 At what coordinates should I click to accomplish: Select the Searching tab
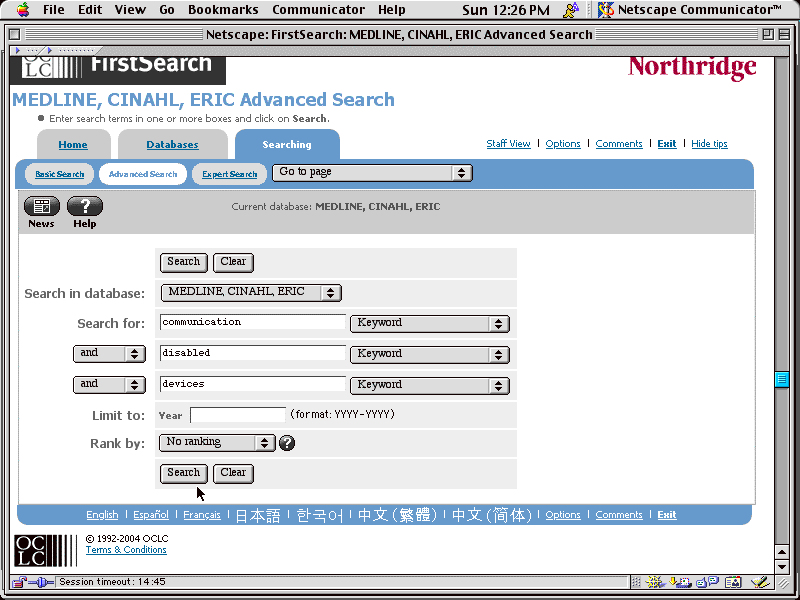pos(287,144)
